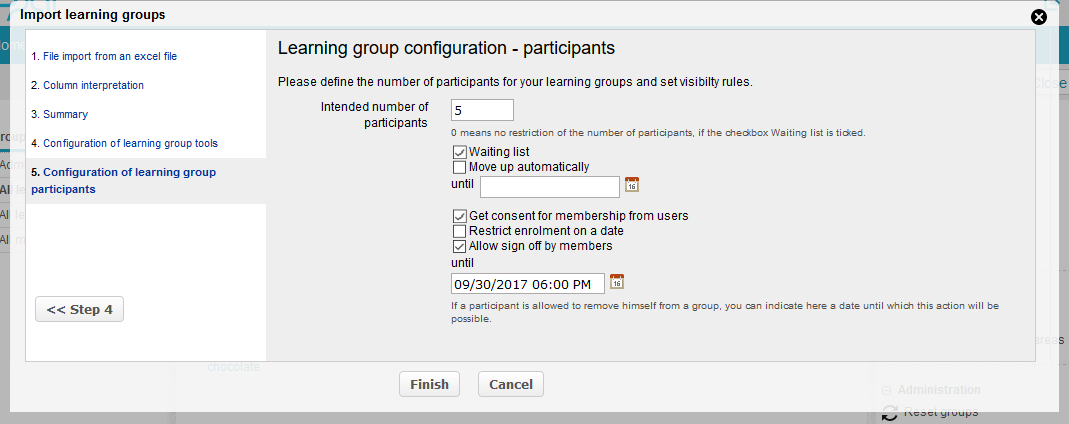Disable Allow sign off by members
The height and width of the screenshot is (424, 1069).
coord(460,246)
